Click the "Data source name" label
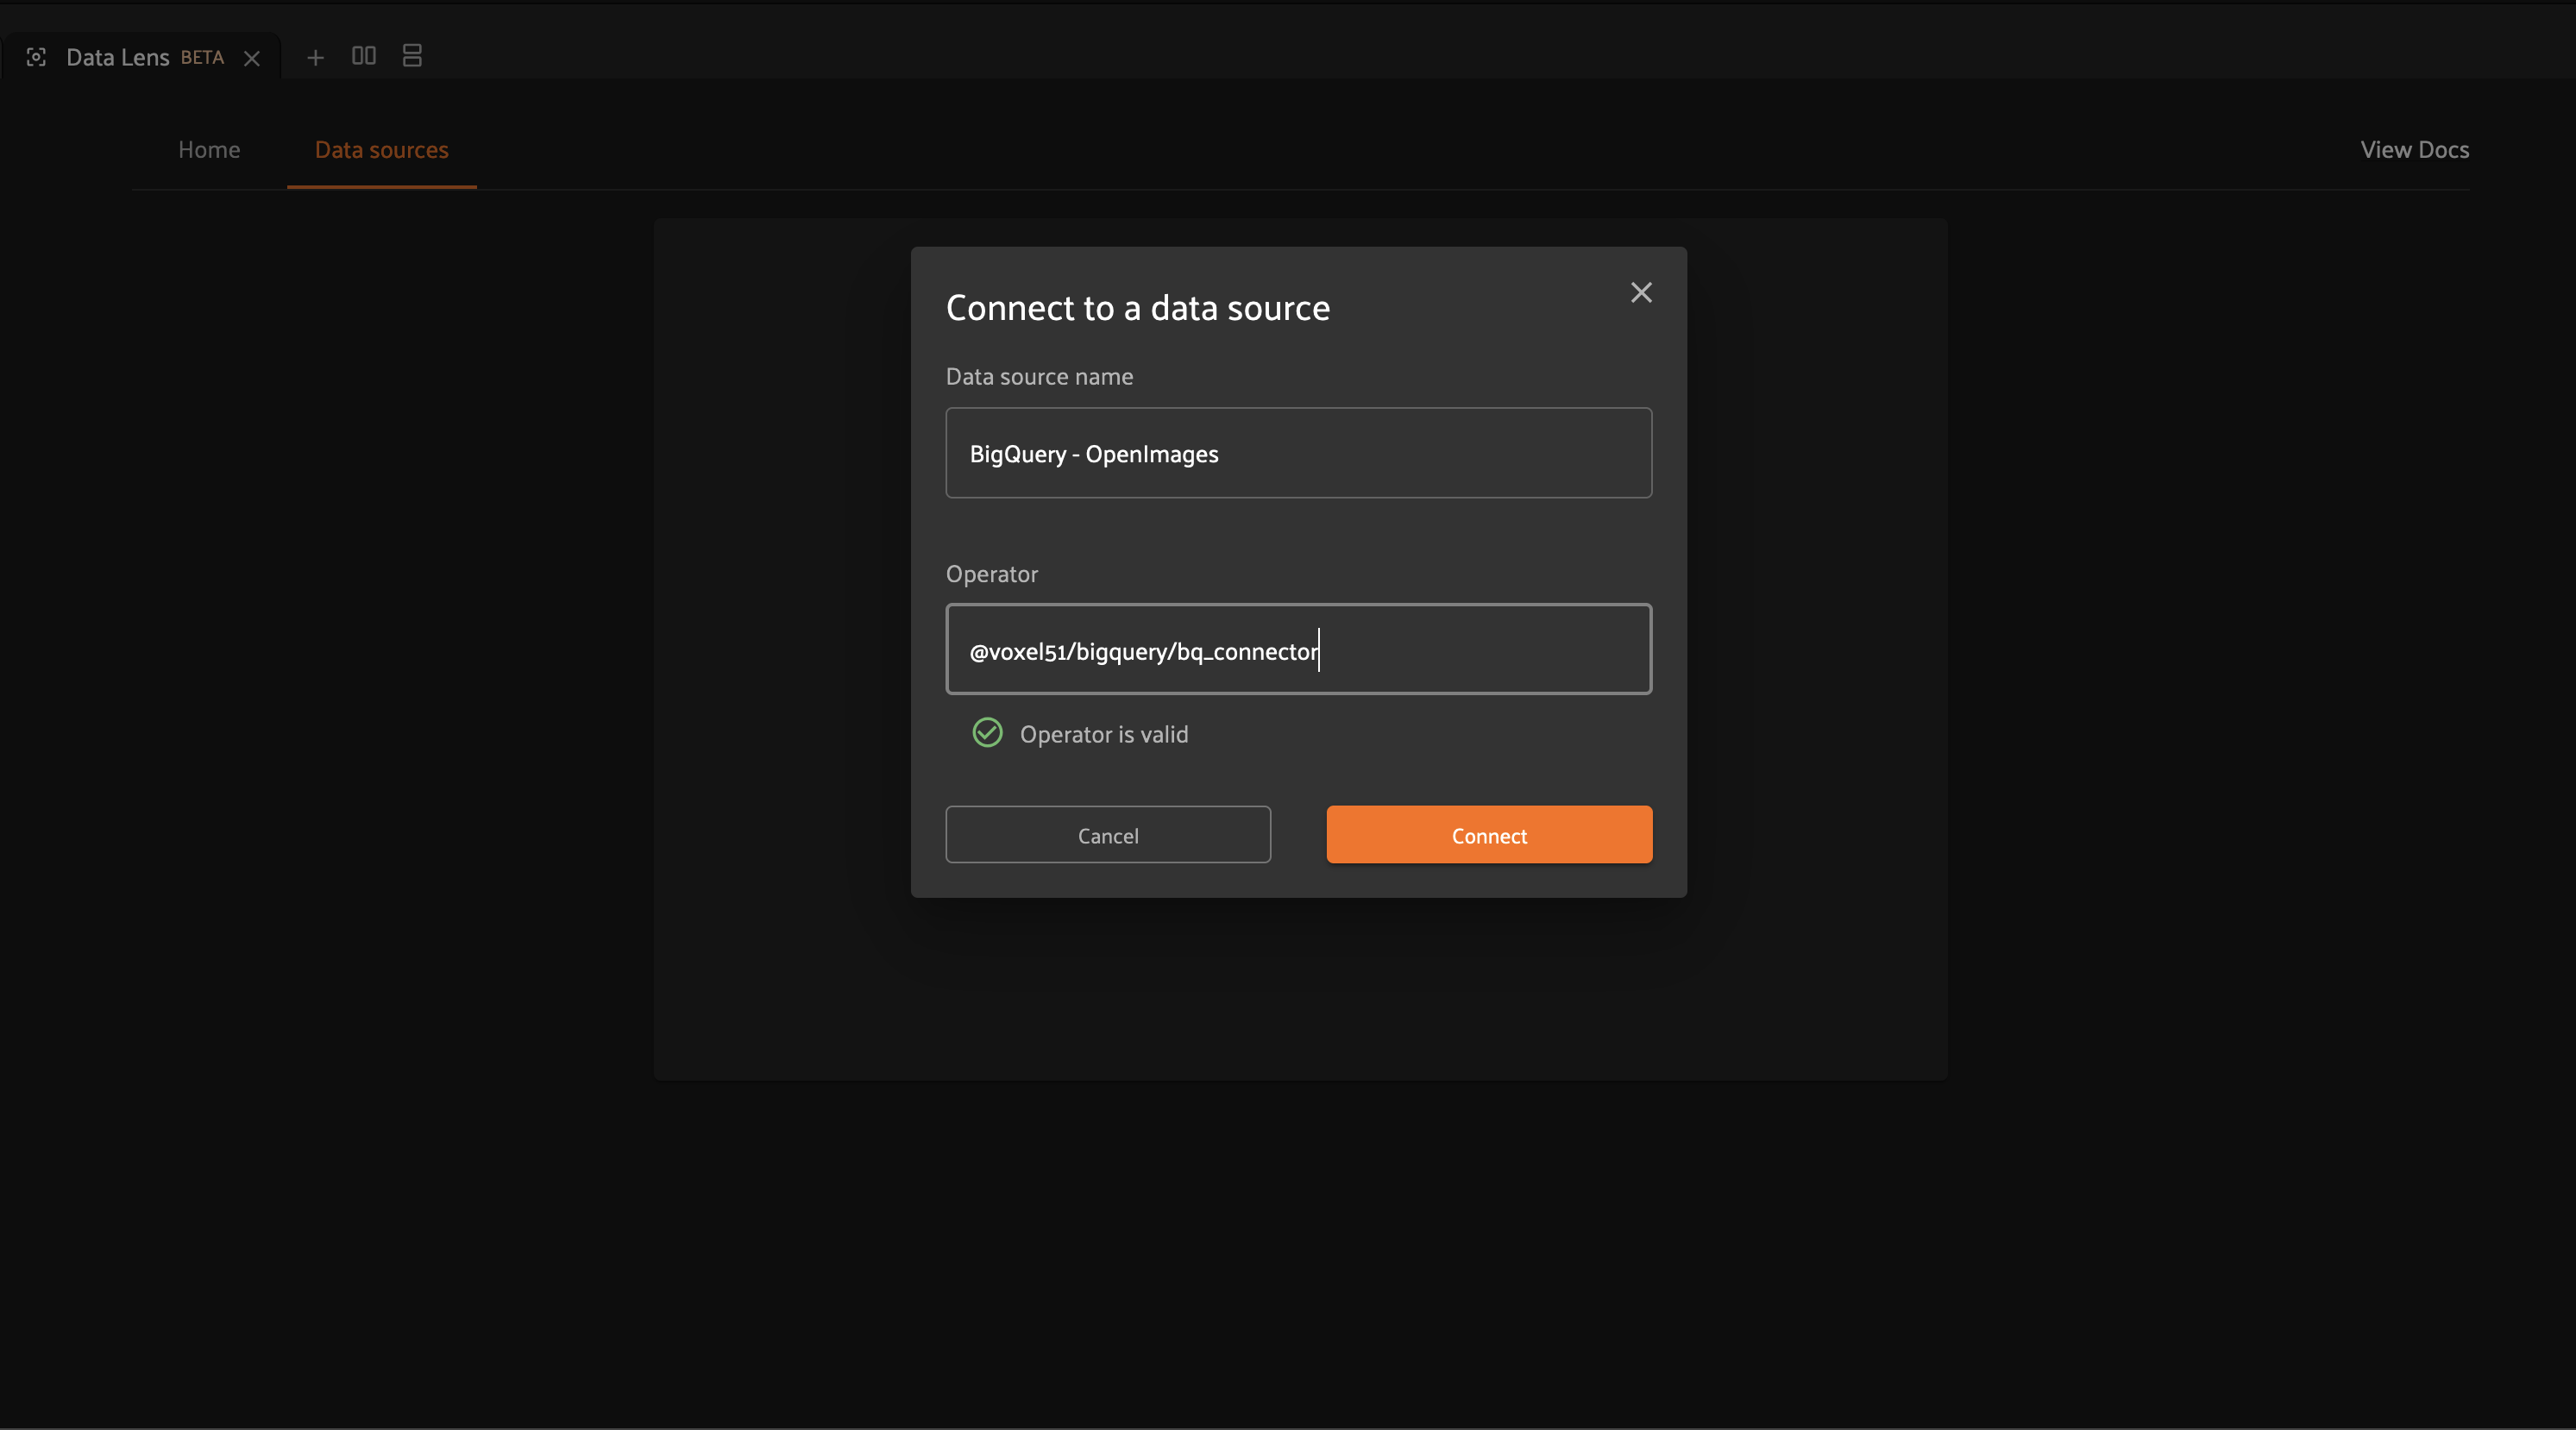 [1039, 377]
